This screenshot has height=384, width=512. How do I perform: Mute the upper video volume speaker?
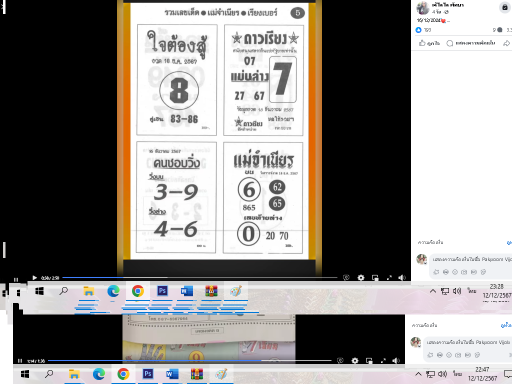point(402,277)
